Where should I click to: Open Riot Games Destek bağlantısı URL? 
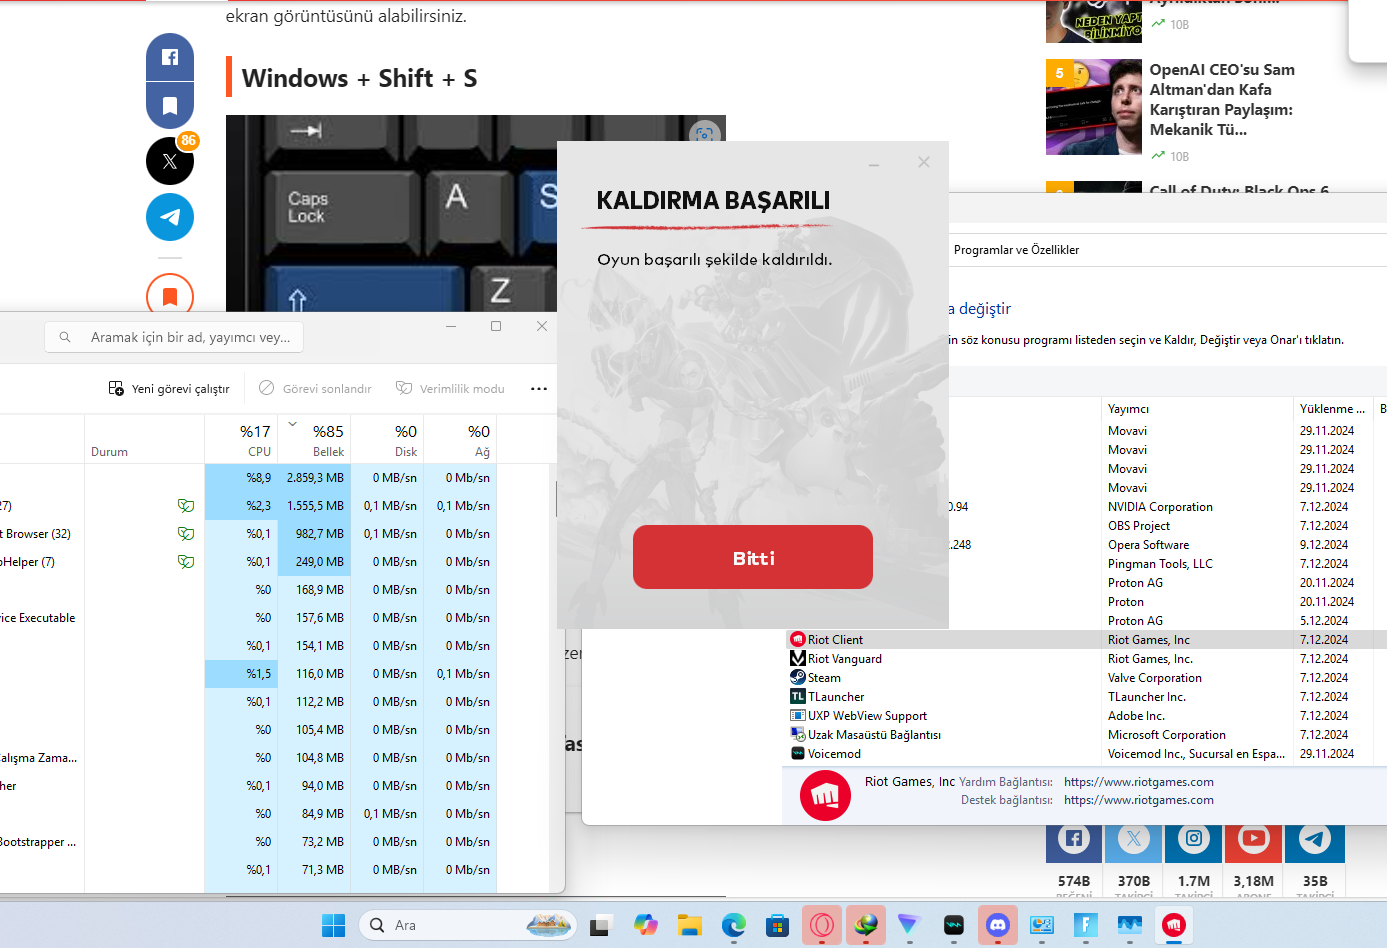[1138, 800]
